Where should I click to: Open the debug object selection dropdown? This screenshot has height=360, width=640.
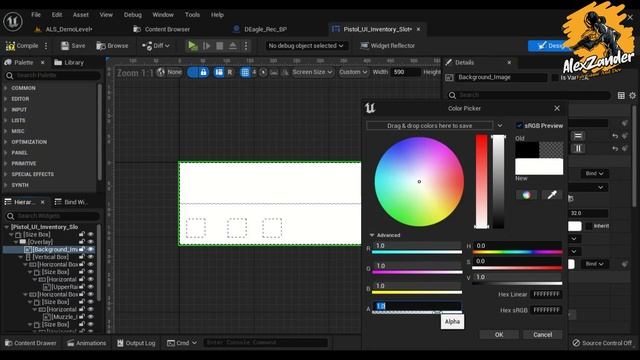coord(306,46)
